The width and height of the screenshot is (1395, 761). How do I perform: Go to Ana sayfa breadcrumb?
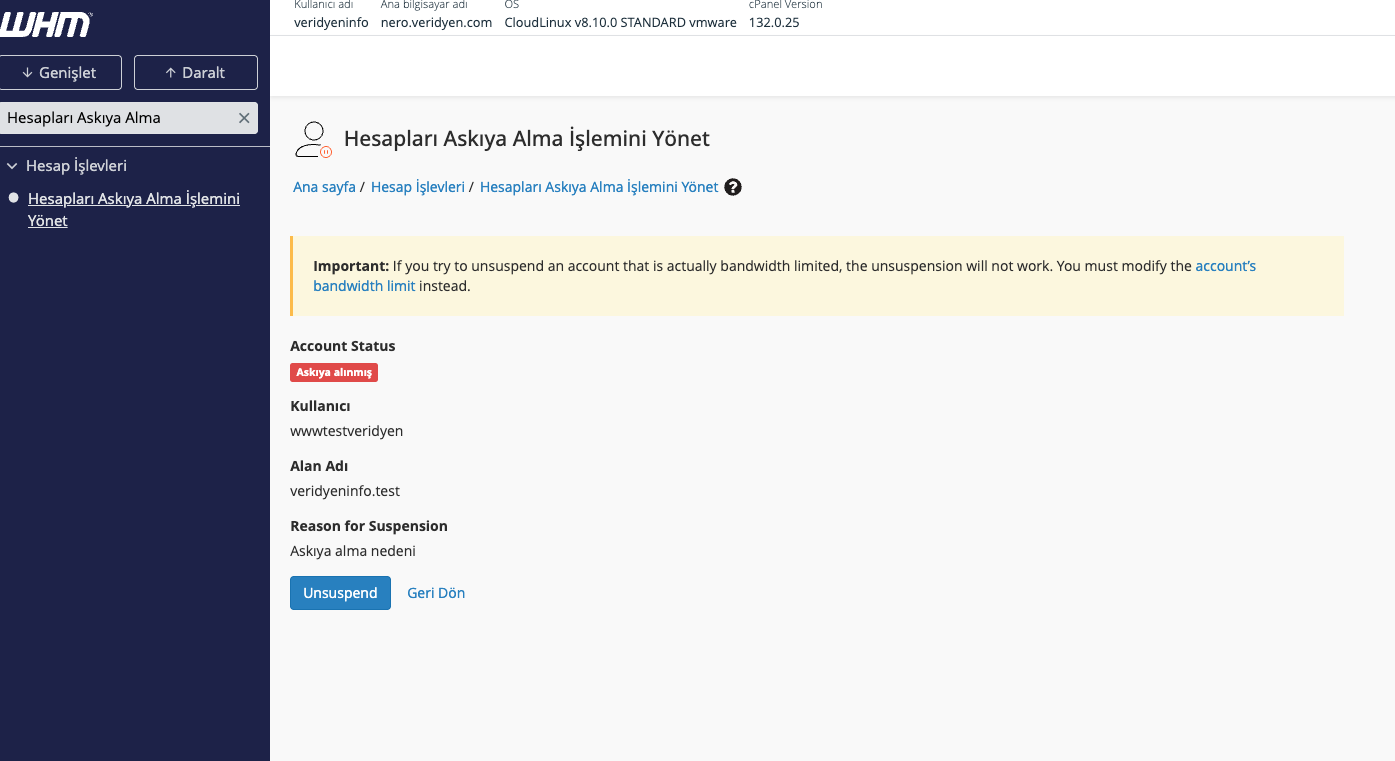[x=324, y=187]
